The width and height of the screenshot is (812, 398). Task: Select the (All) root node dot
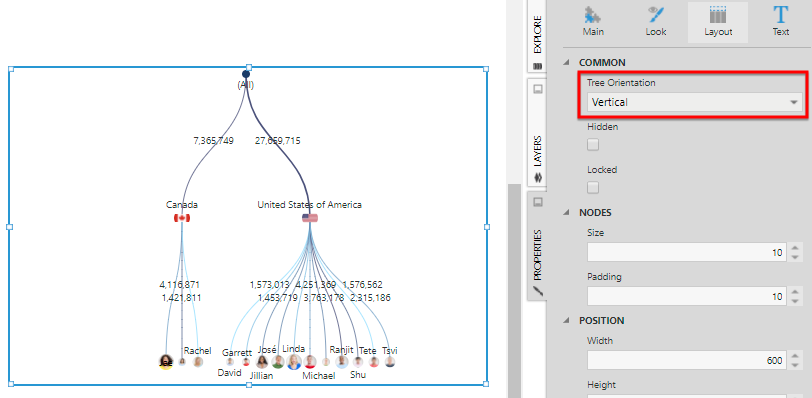[x=246, y=74]
